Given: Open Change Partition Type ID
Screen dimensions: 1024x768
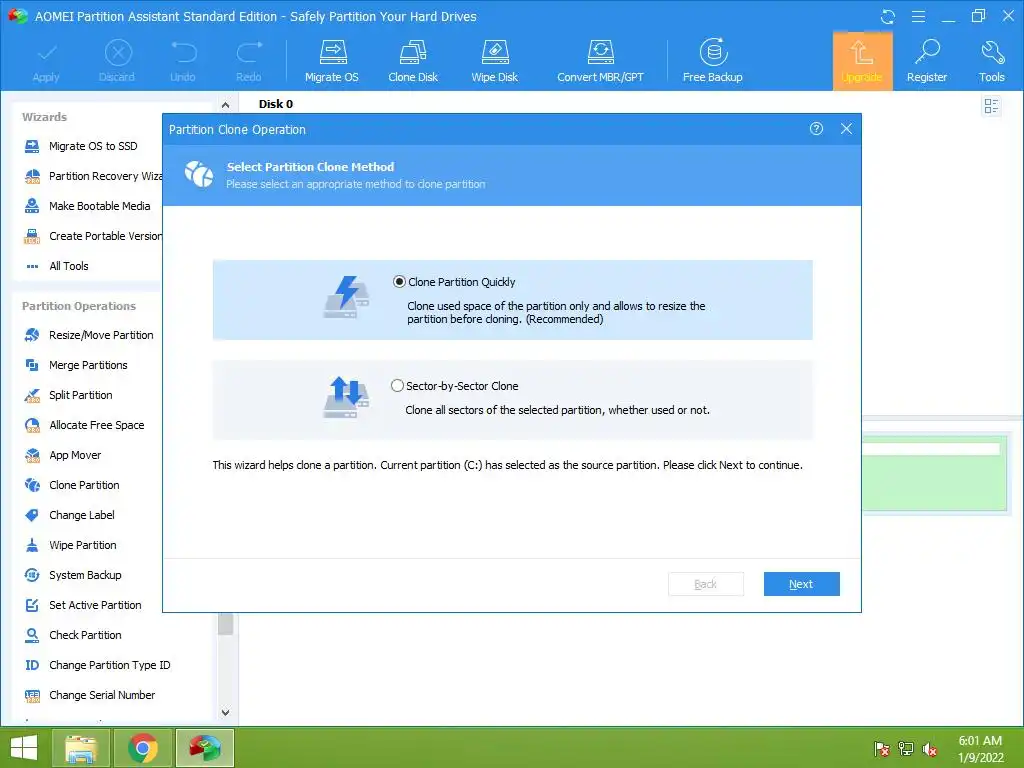Looking at the screenshot, I should coord(97,665).
